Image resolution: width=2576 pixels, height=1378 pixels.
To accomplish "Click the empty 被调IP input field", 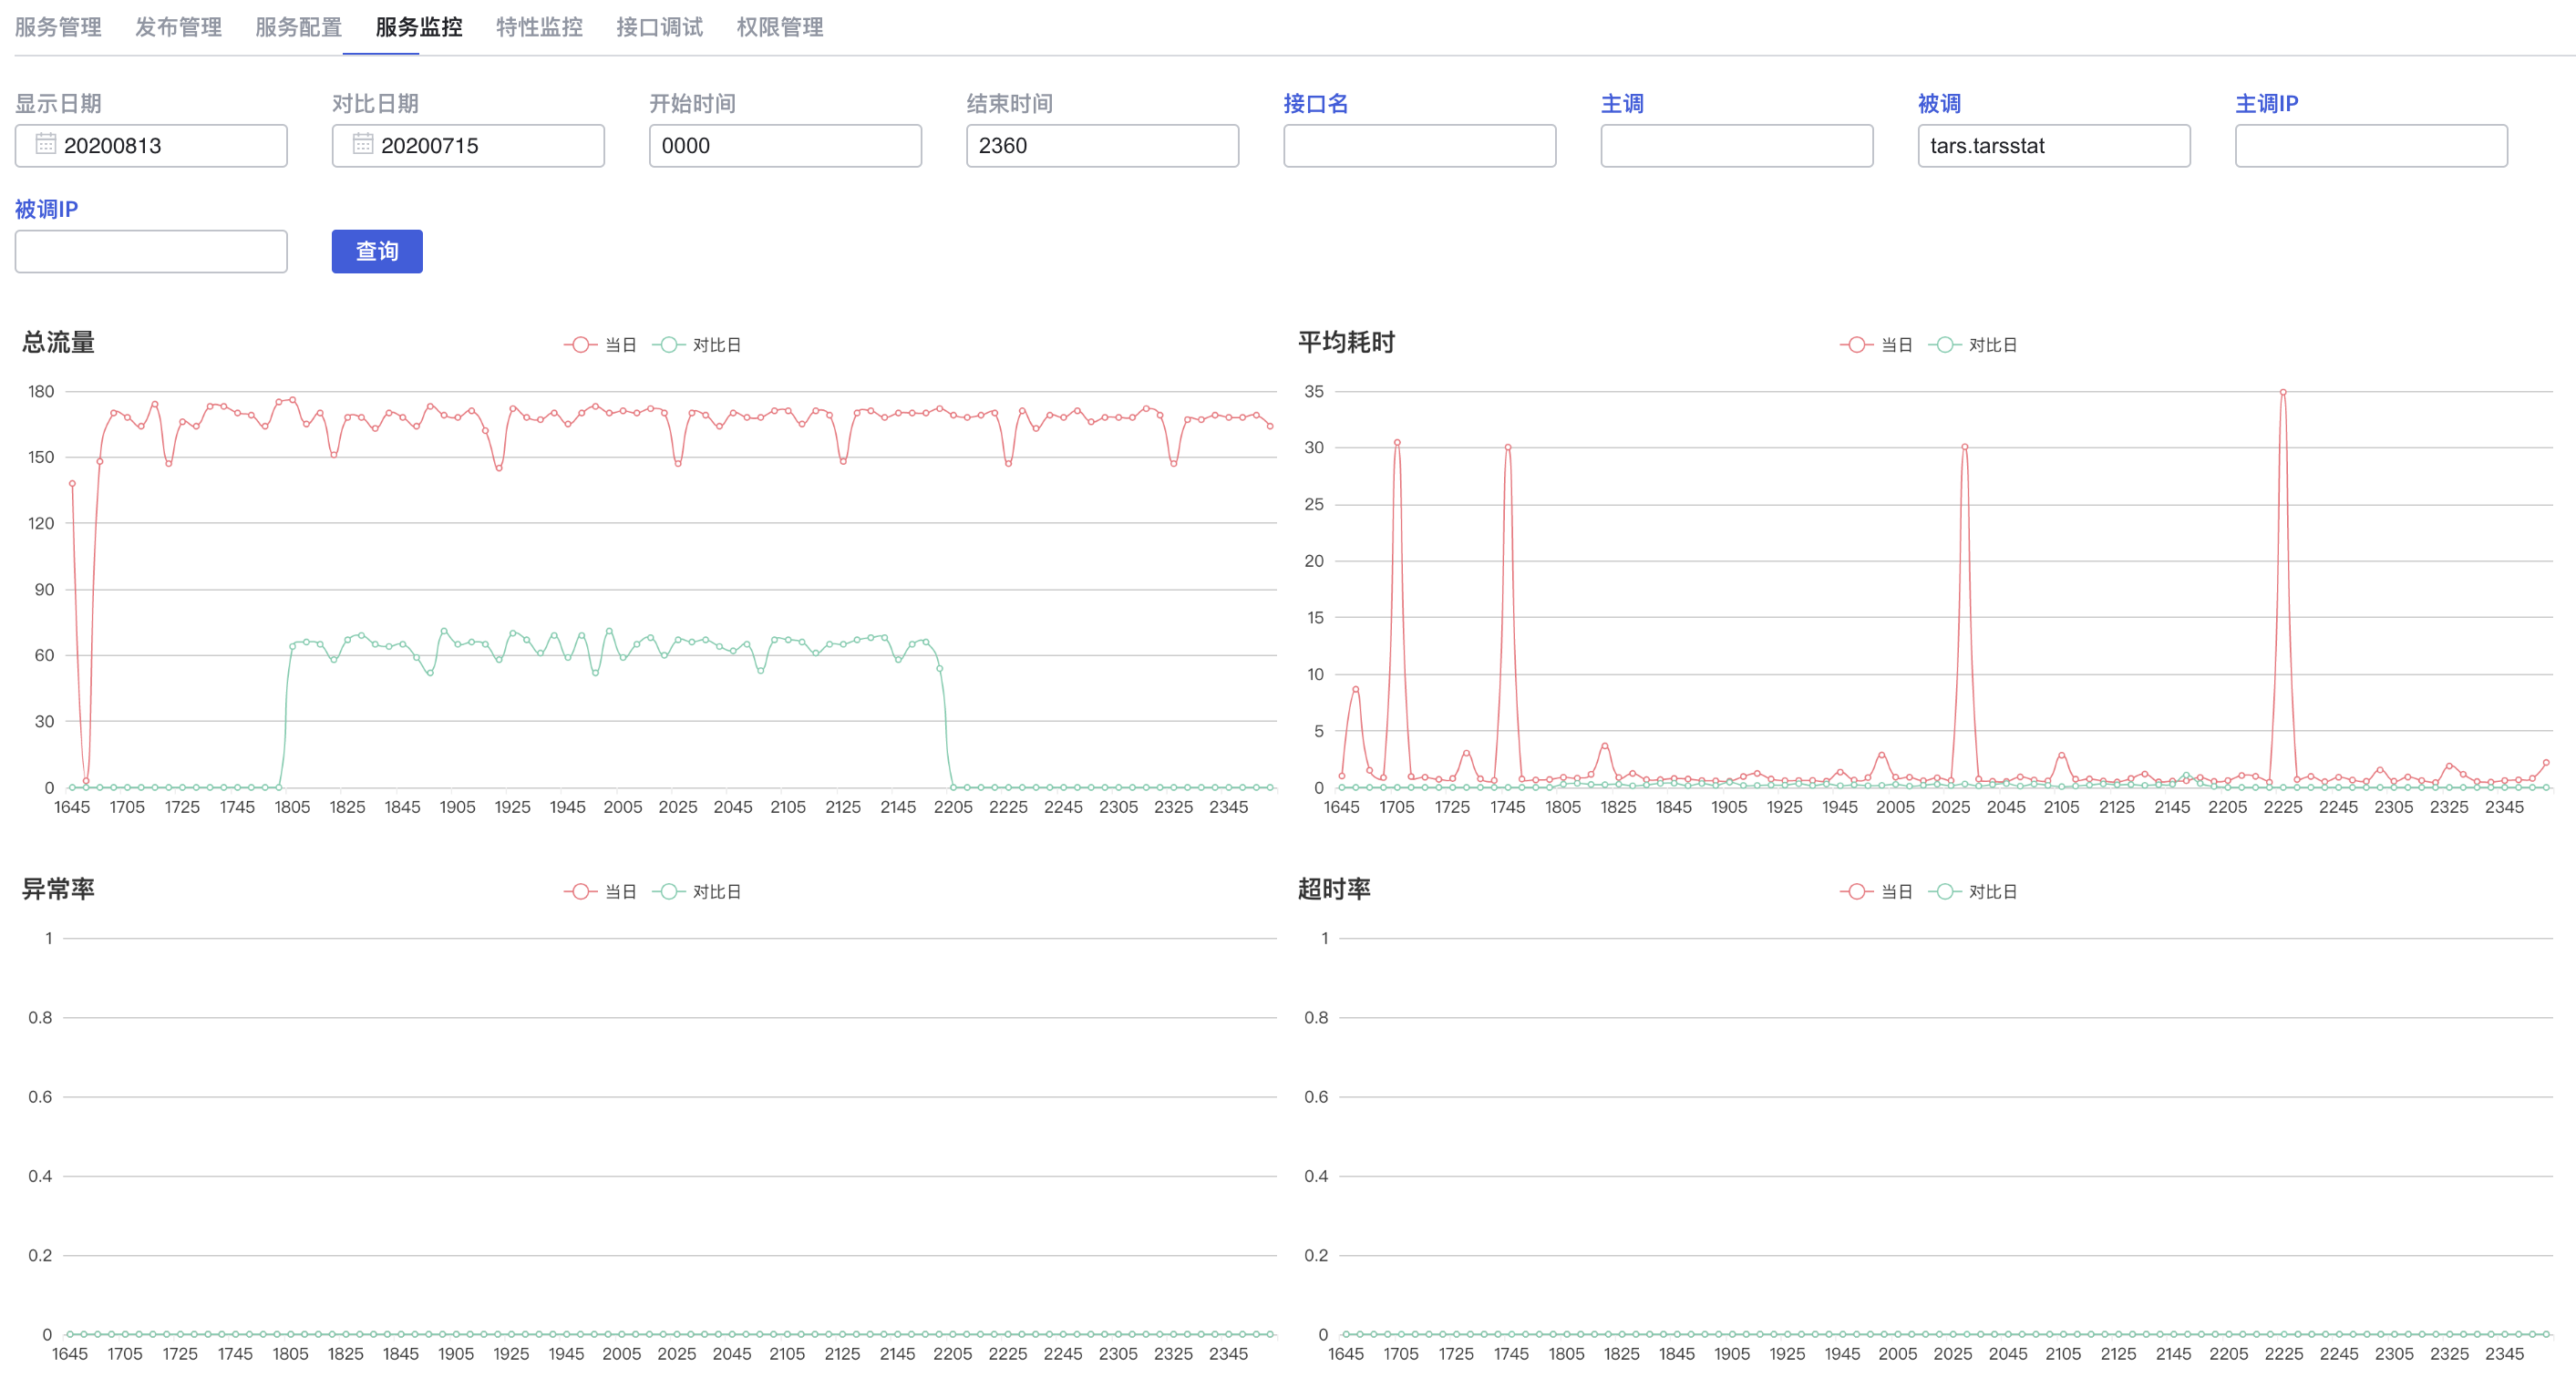I will (x=151, y=252).
